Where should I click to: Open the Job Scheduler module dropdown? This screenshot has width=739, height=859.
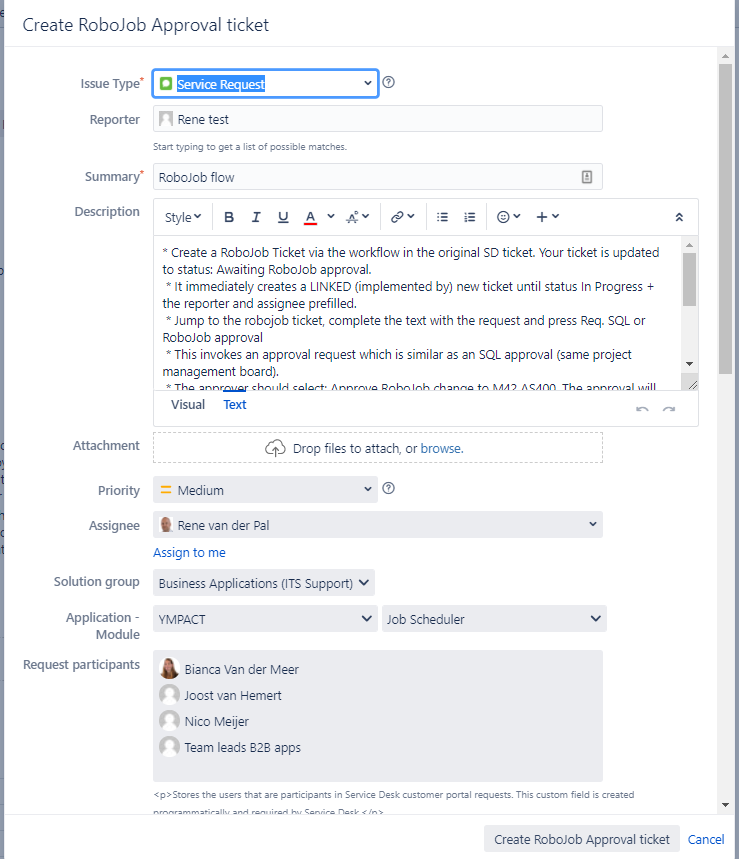494,619
